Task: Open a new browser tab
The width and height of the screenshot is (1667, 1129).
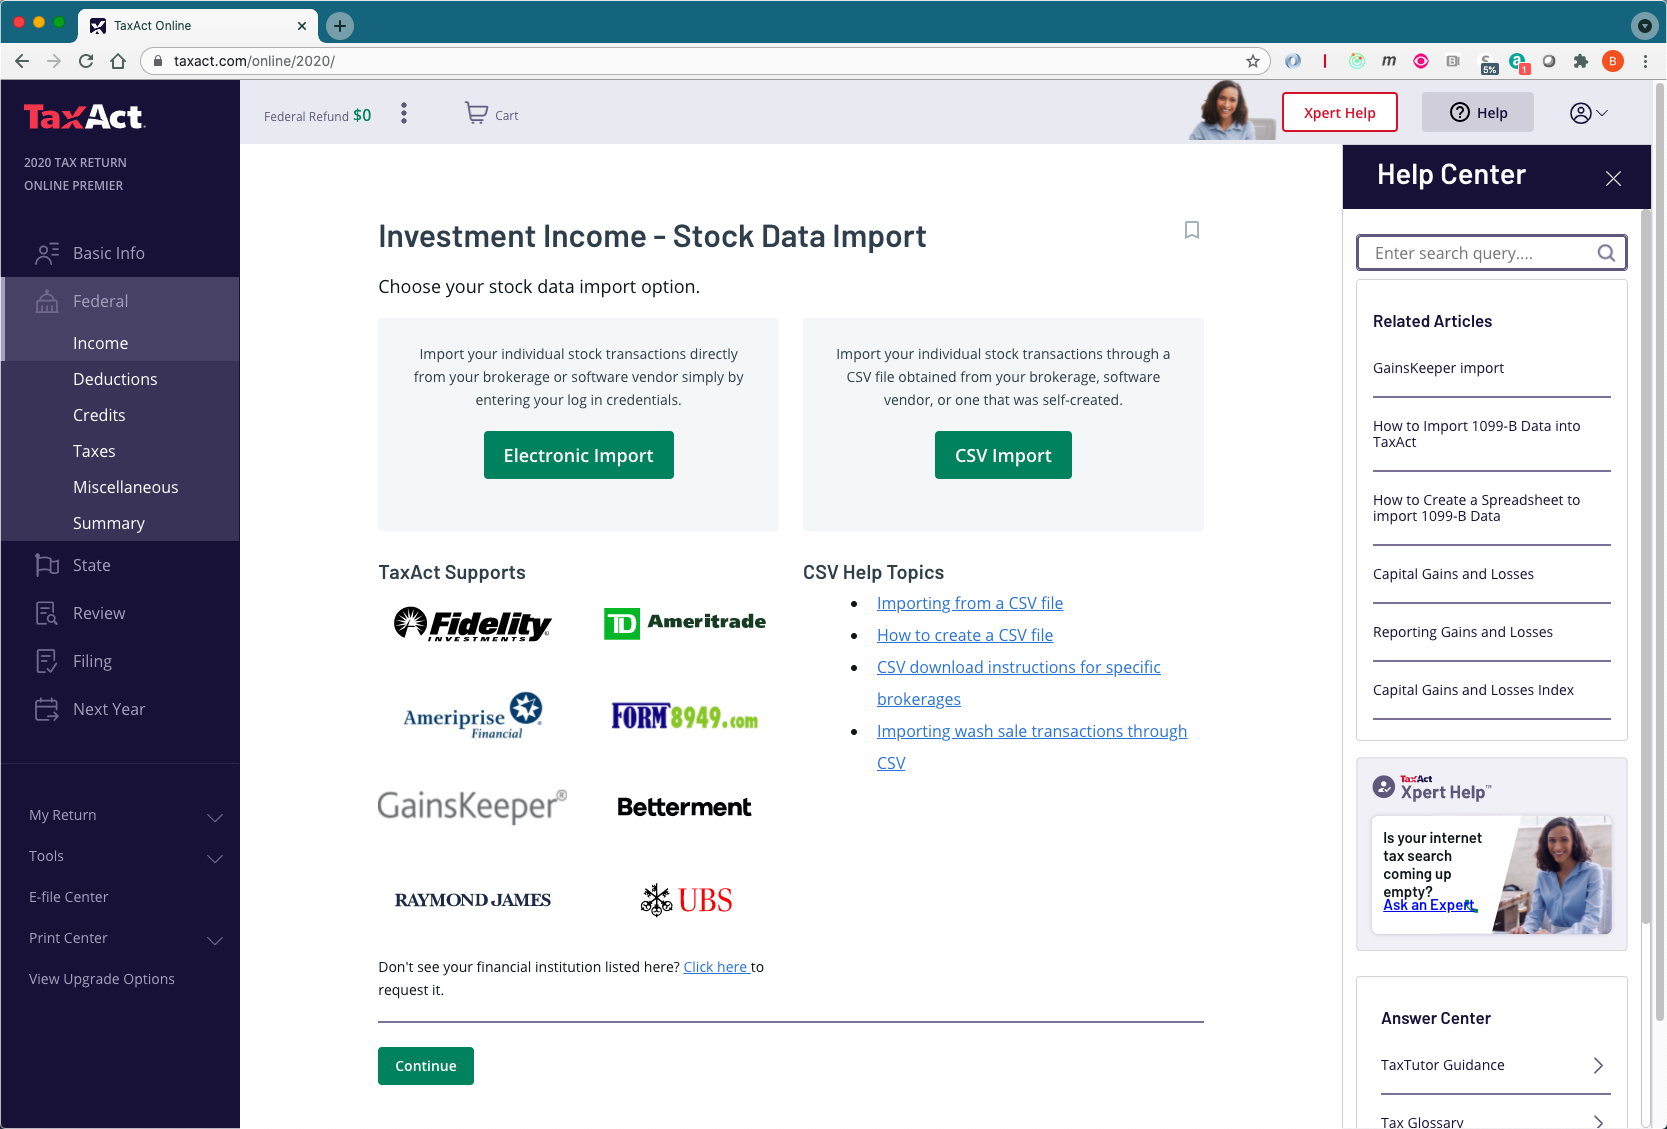Action: point(340,26)
